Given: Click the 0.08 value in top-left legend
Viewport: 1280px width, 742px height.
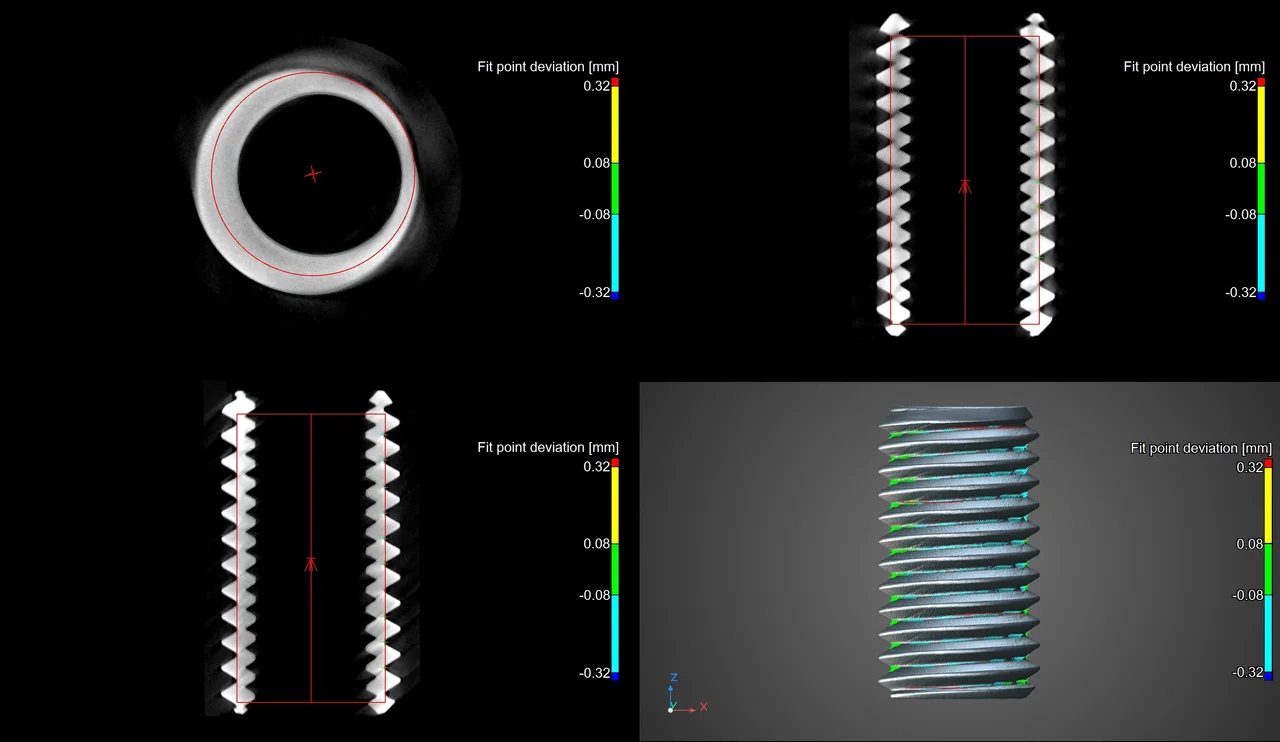Looking at the screenshot, I should coord(598,163).
